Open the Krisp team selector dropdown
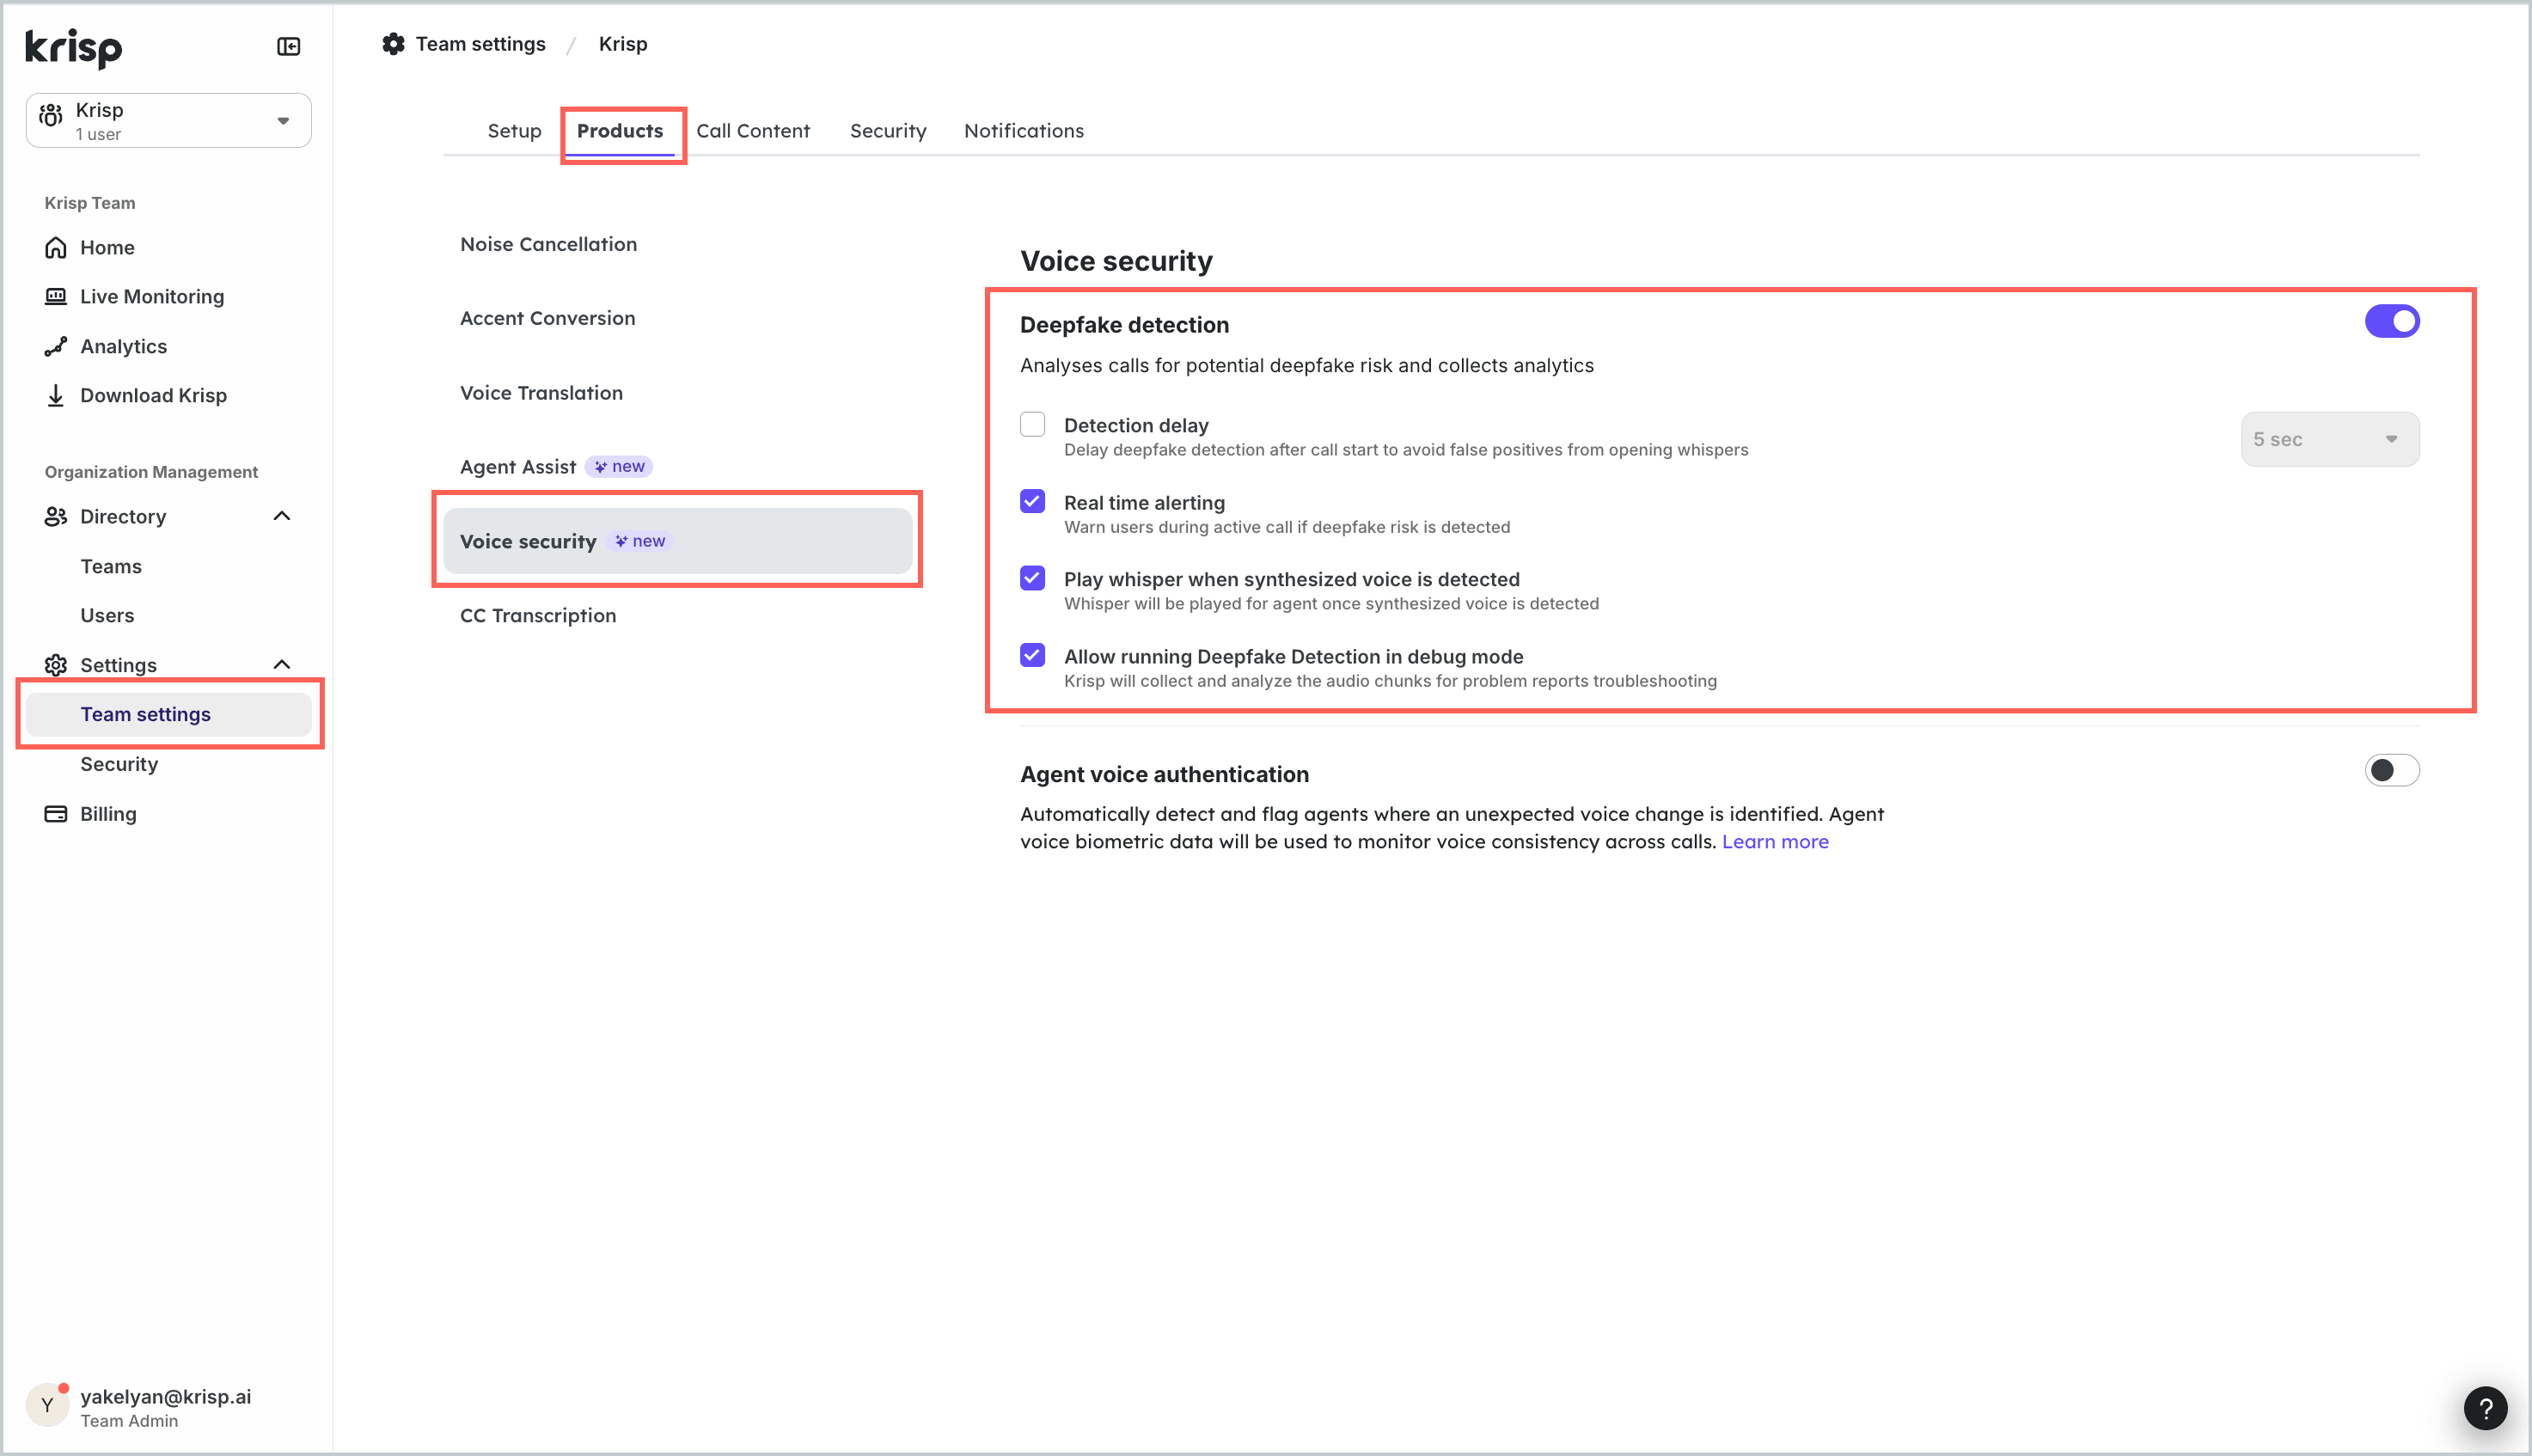This screenshot has width=2532, height=1456. tap(168, 120)
